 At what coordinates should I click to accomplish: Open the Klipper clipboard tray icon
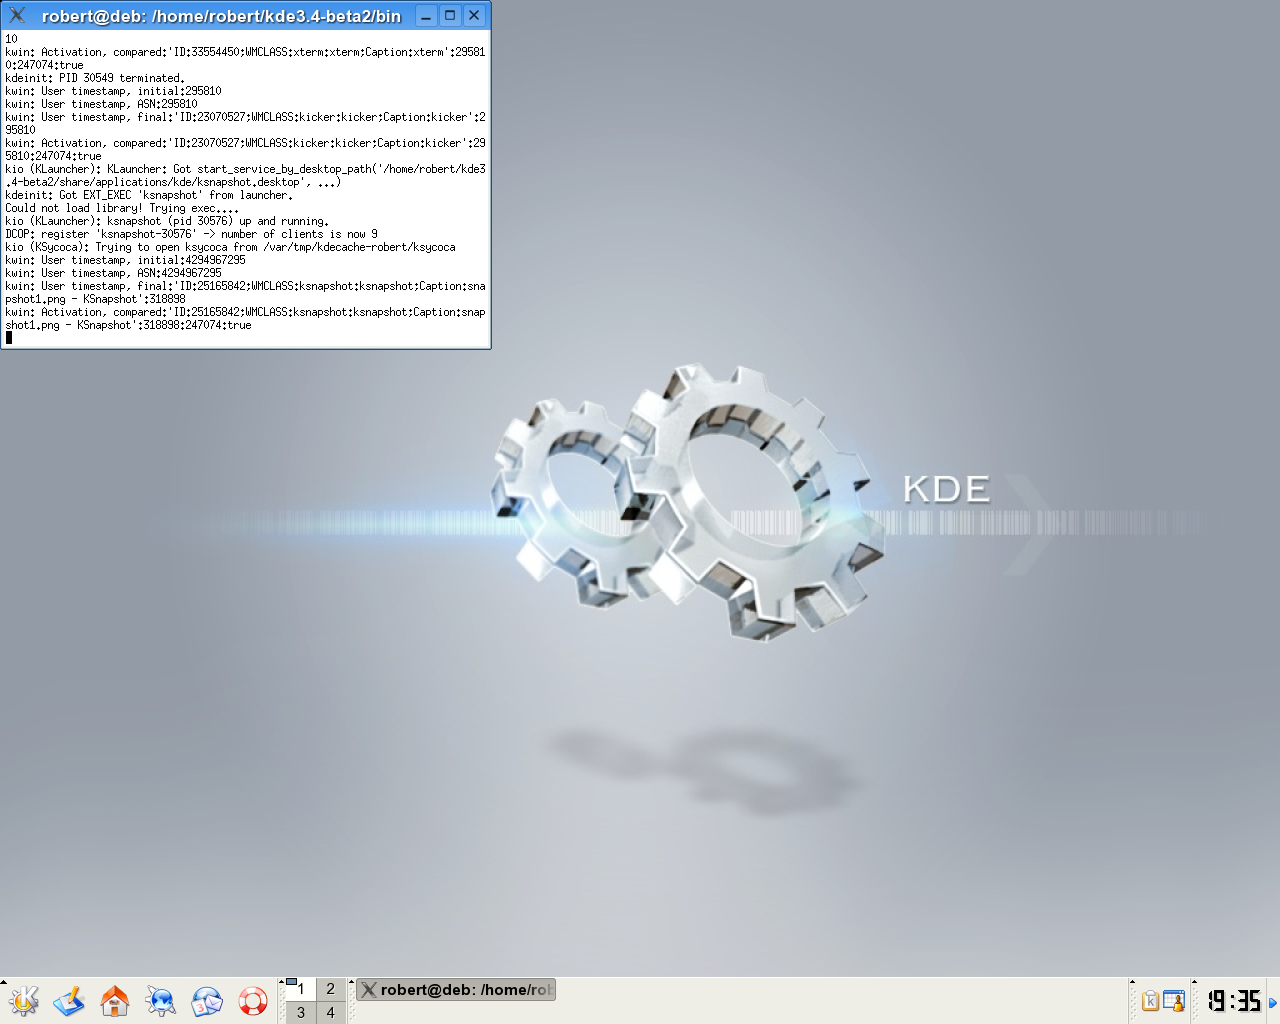1150,1001
